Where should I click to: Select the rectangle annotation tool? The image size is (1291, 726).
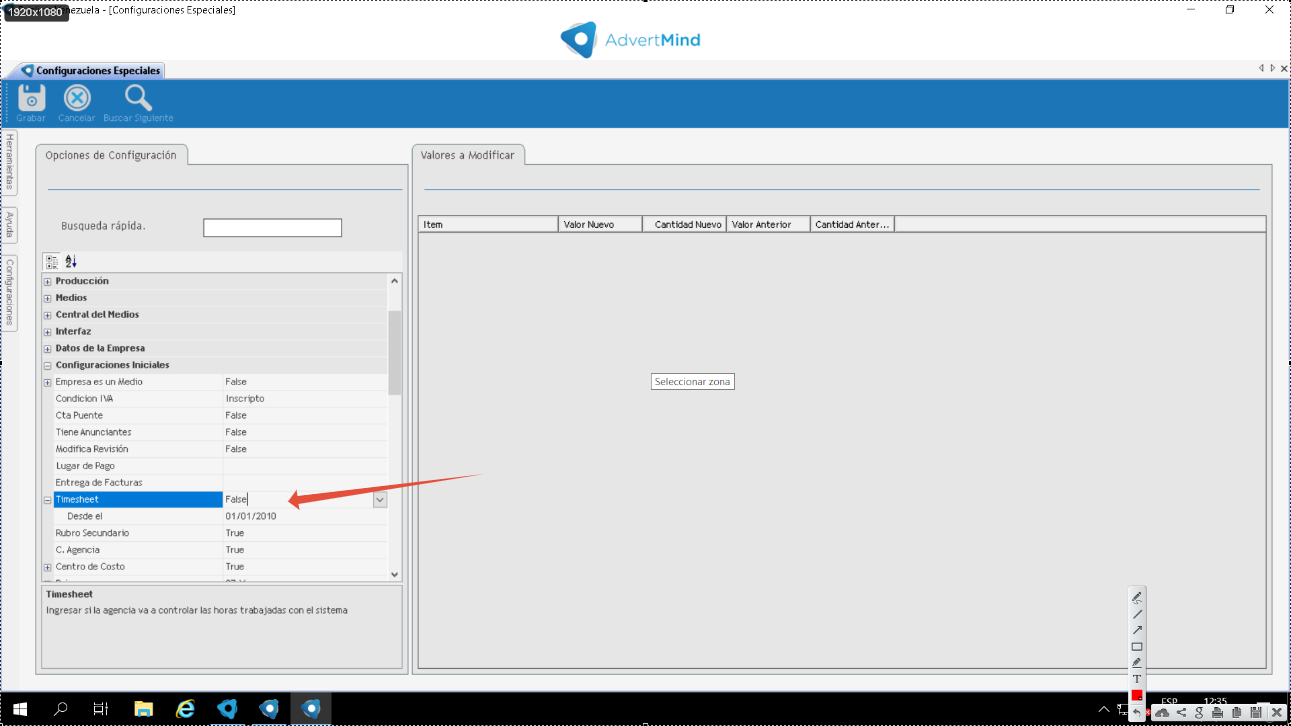1137,646
